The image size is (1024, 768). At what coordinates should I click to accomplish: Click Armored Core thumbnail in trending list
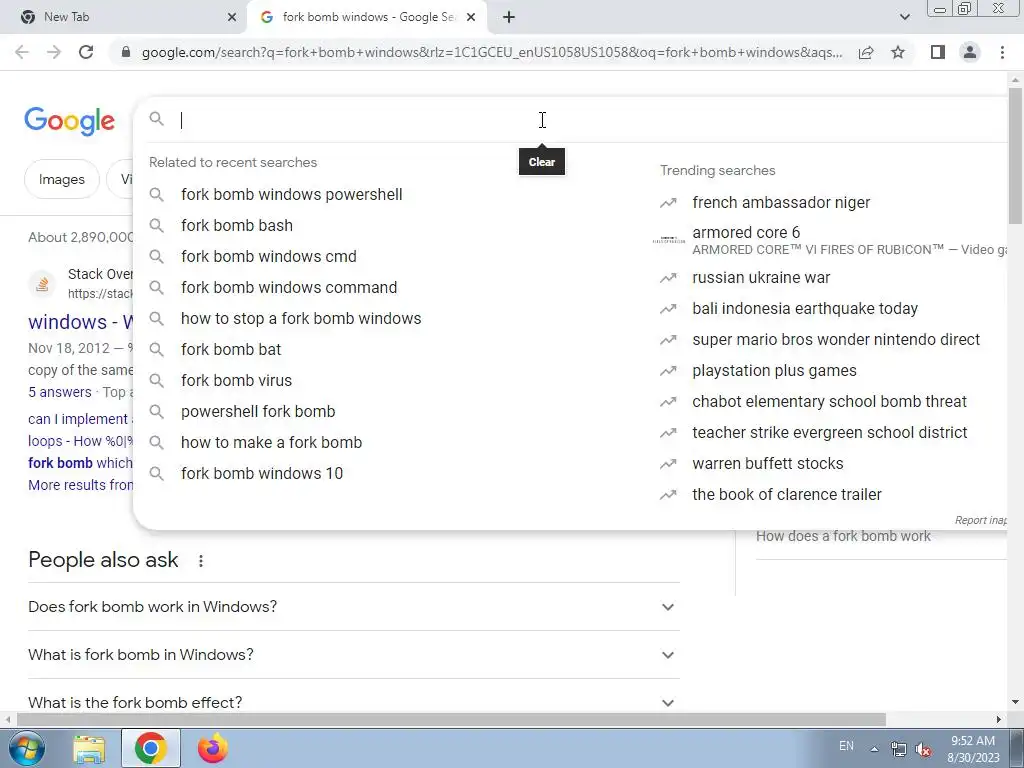pos(668,240)
